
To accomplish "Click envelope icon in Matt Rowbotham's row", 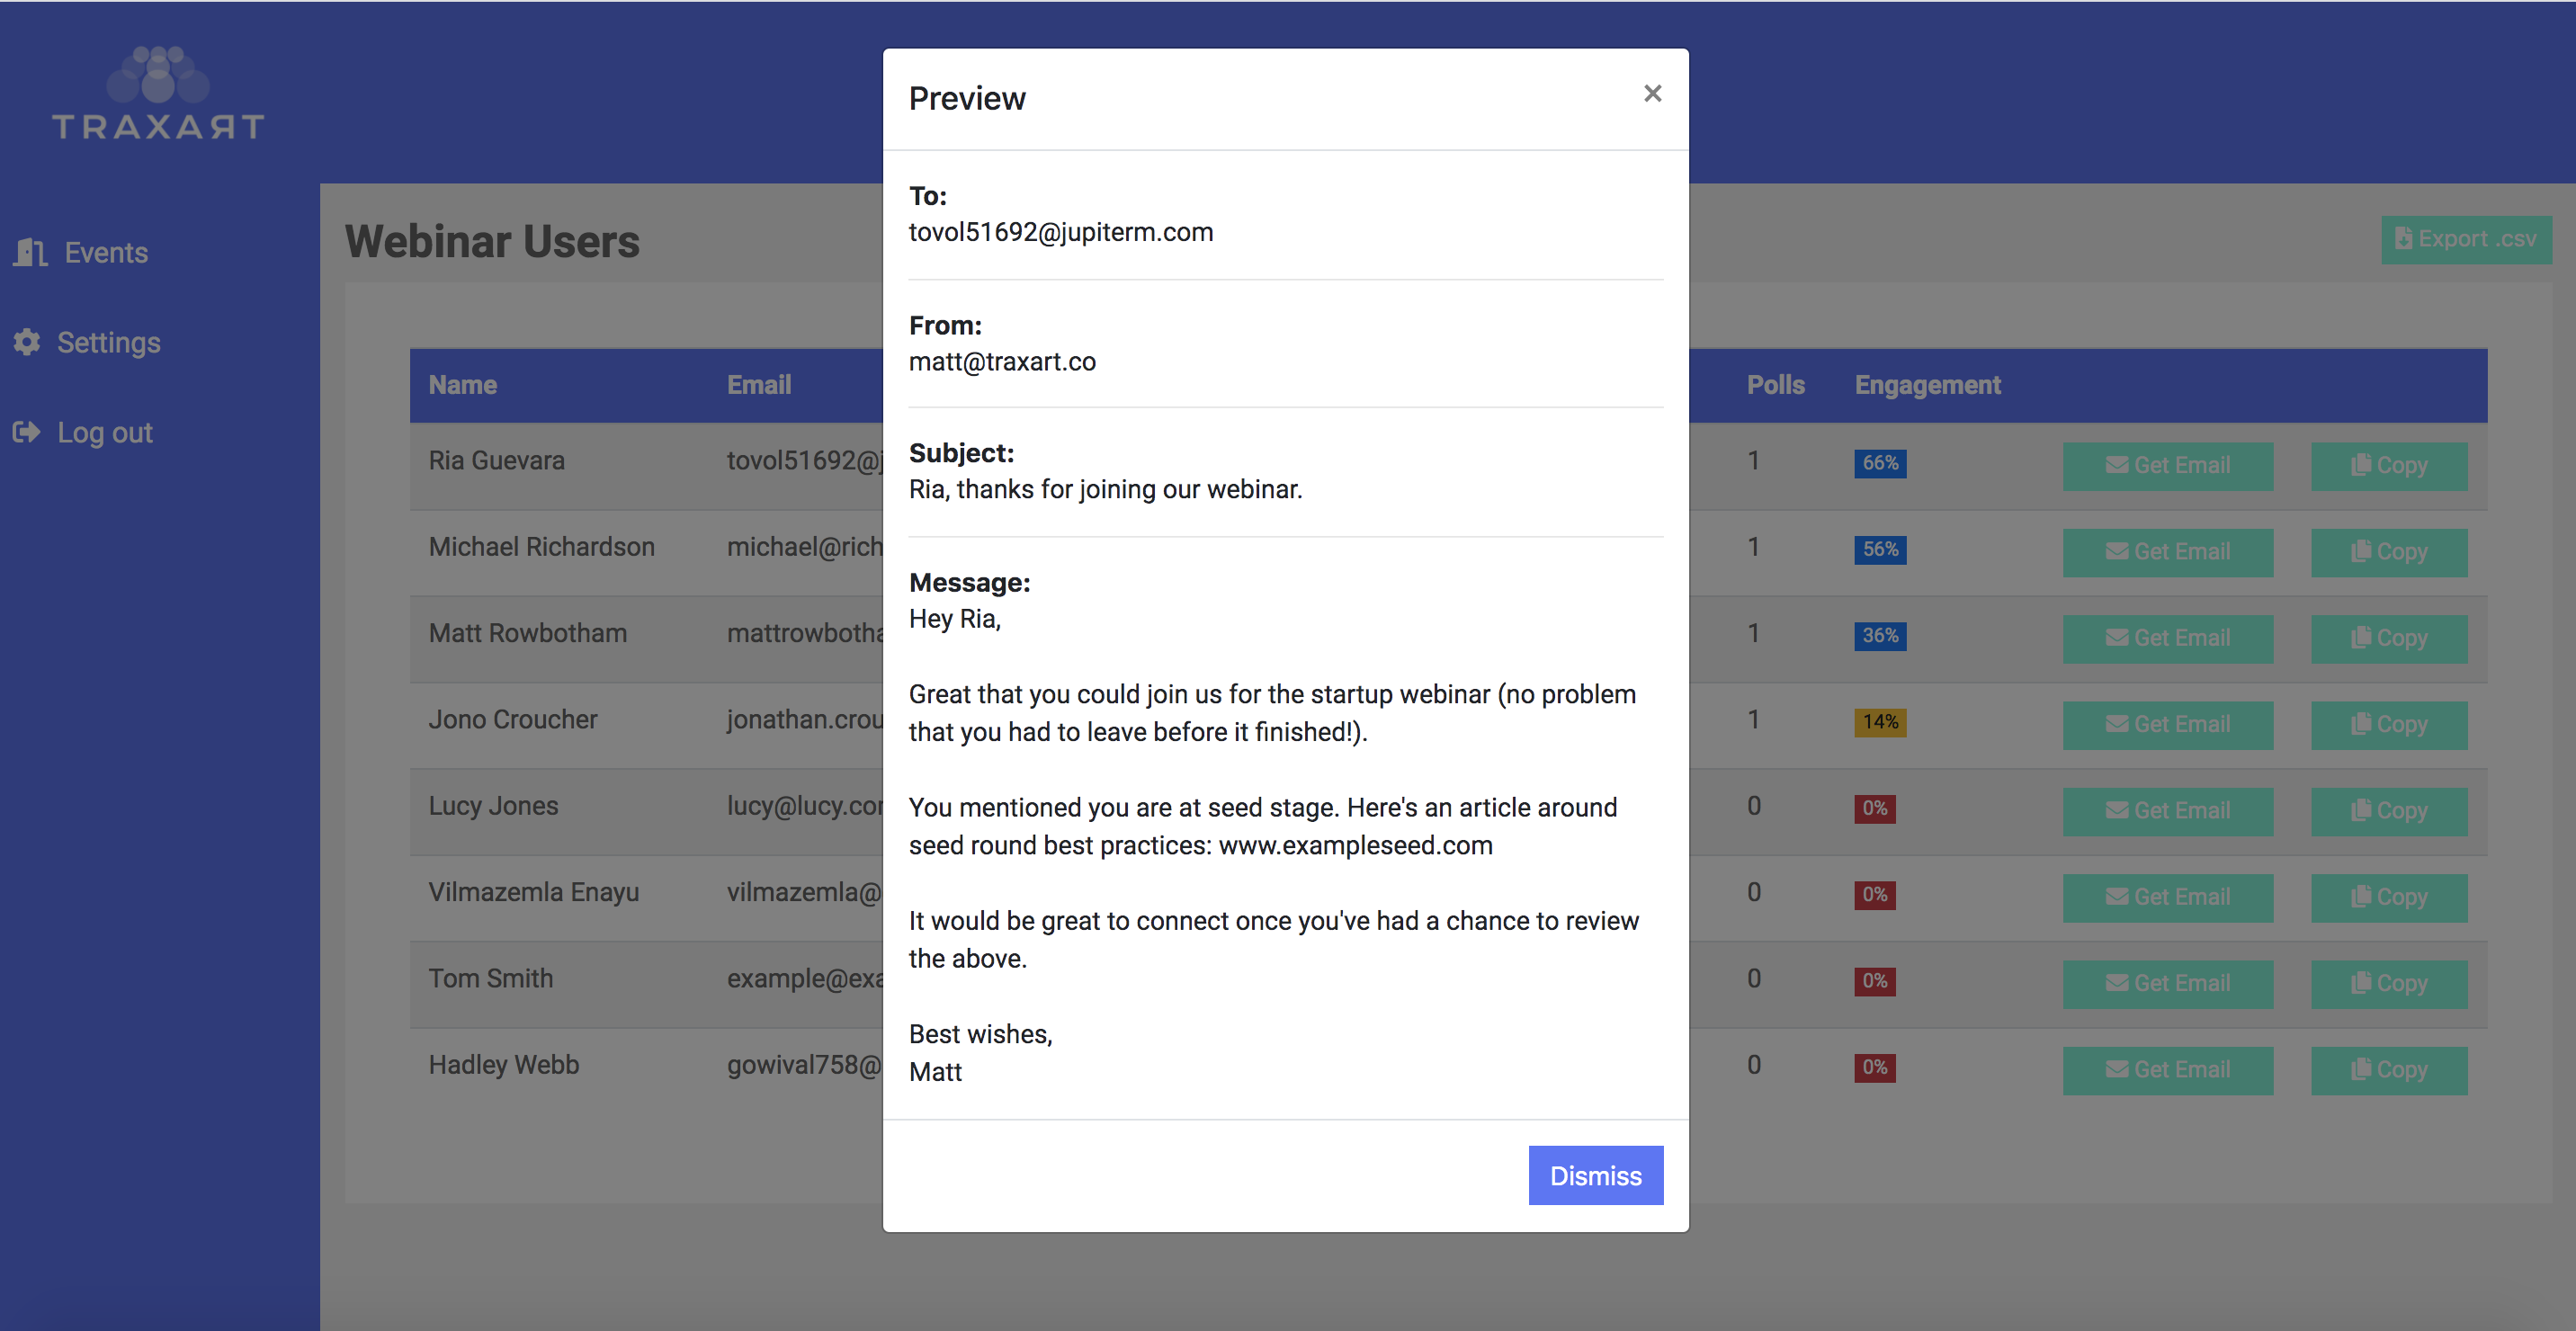I will click(2116, 637).
